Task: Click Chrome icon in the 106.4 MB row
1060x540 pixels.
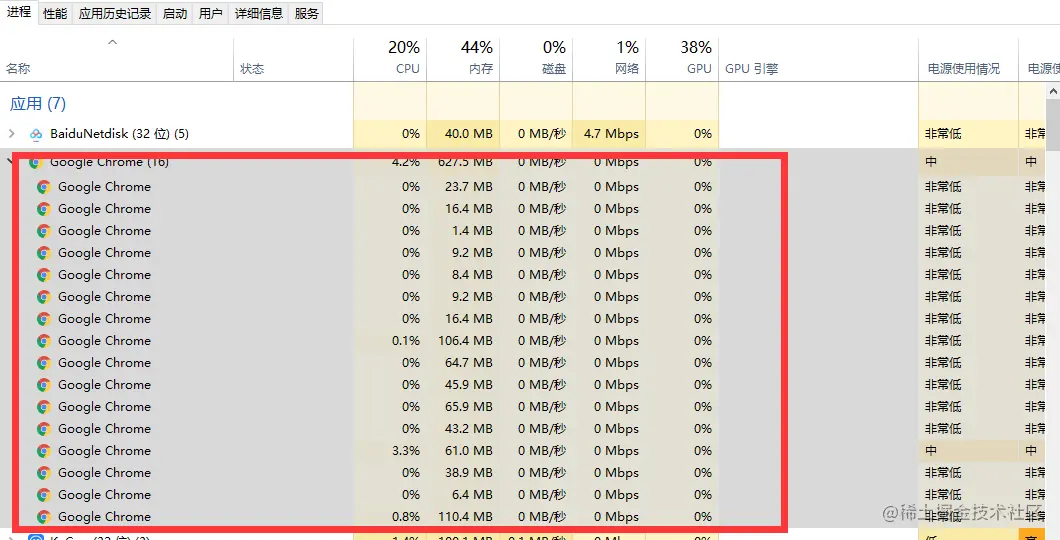Action: click(44, 341)
